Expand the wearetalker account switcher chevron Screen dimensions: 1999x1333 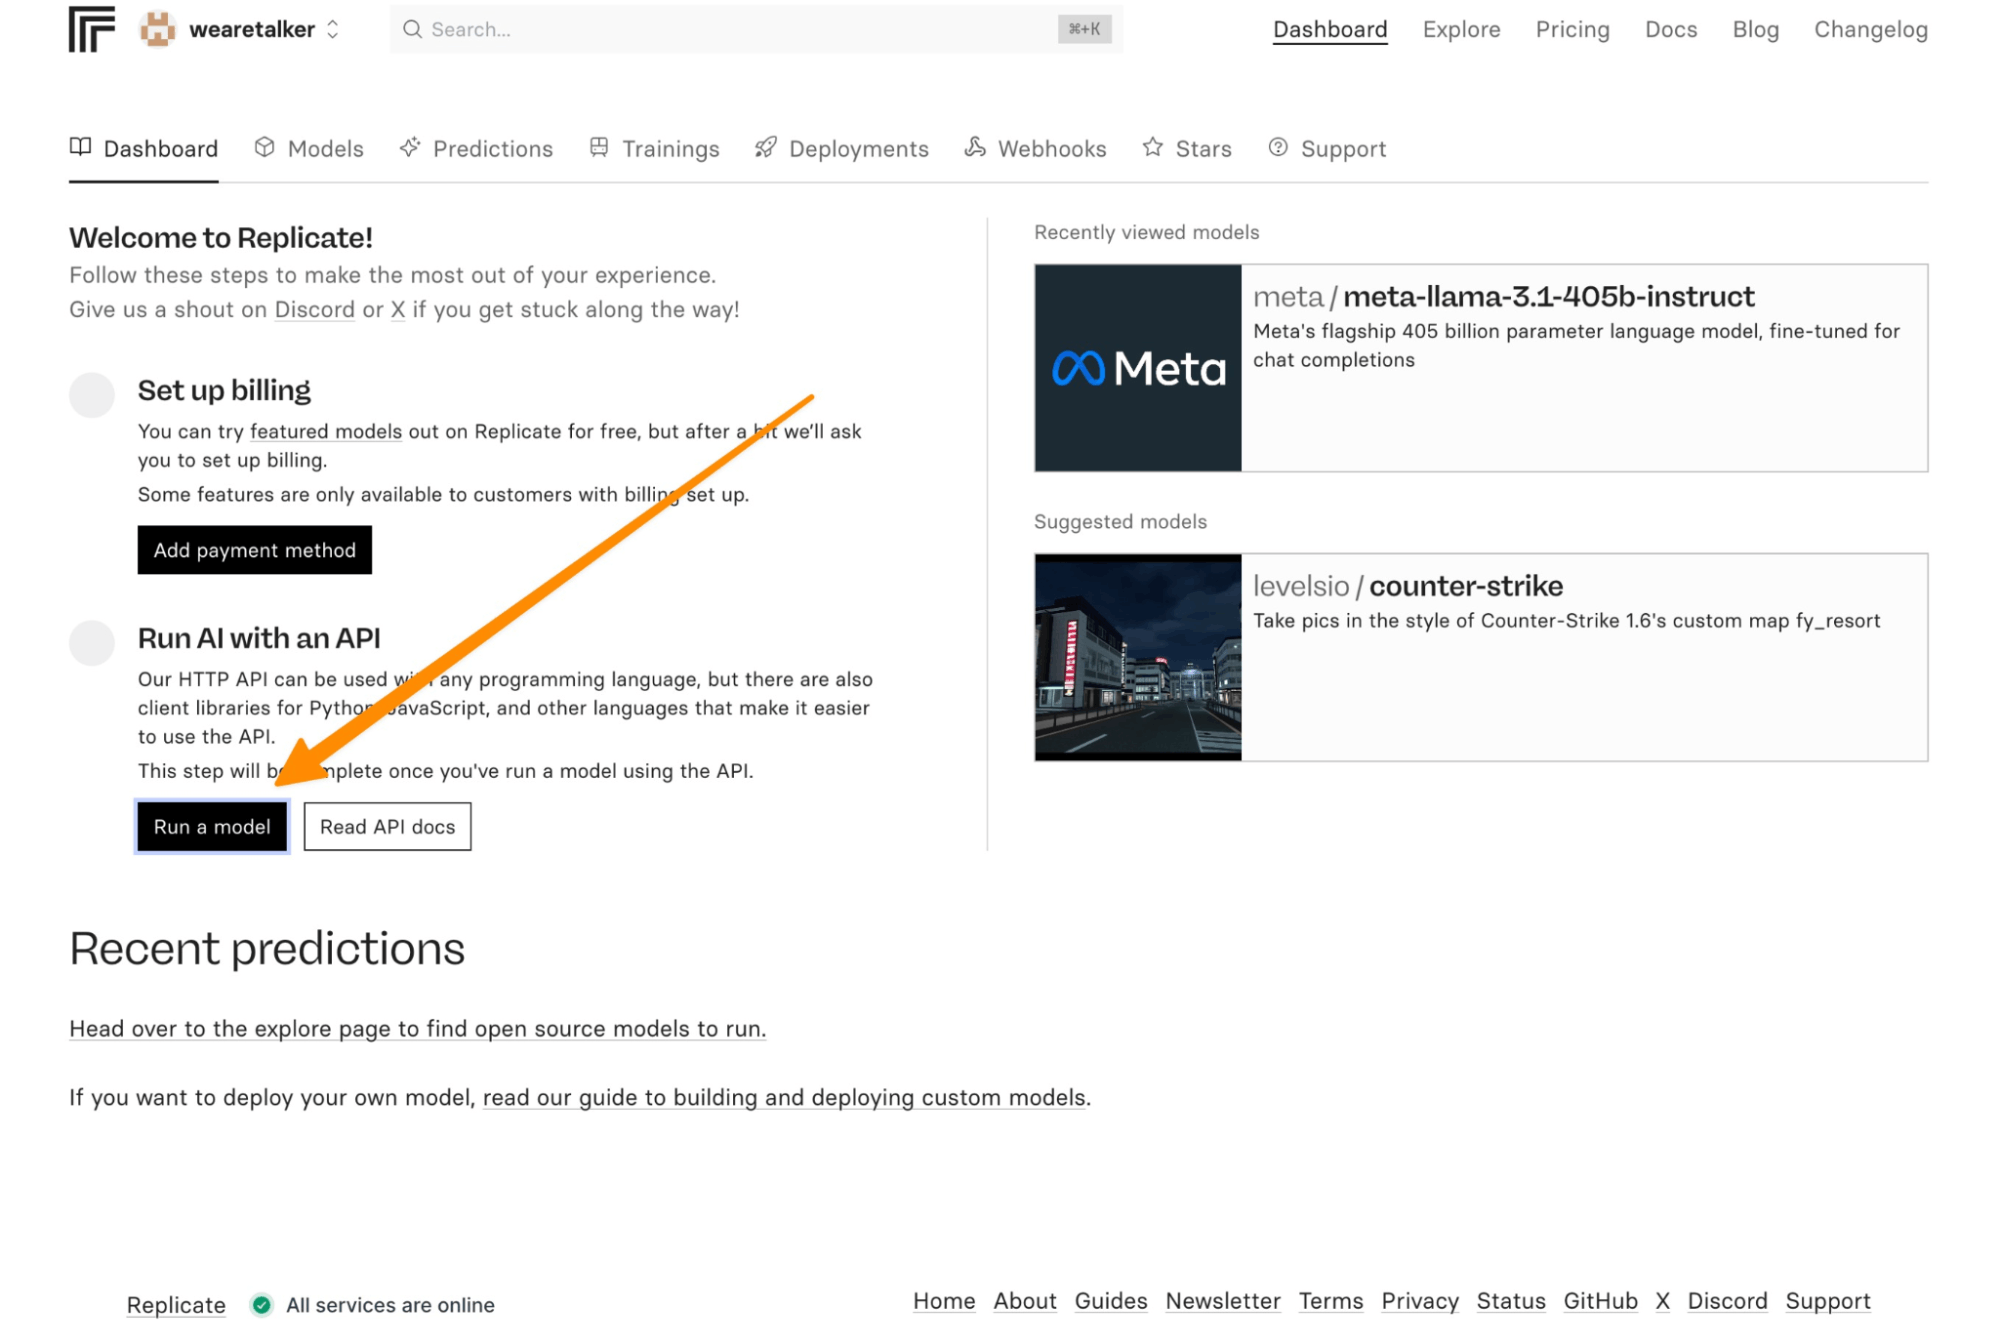pyautogui.click(x=333, y=29)
